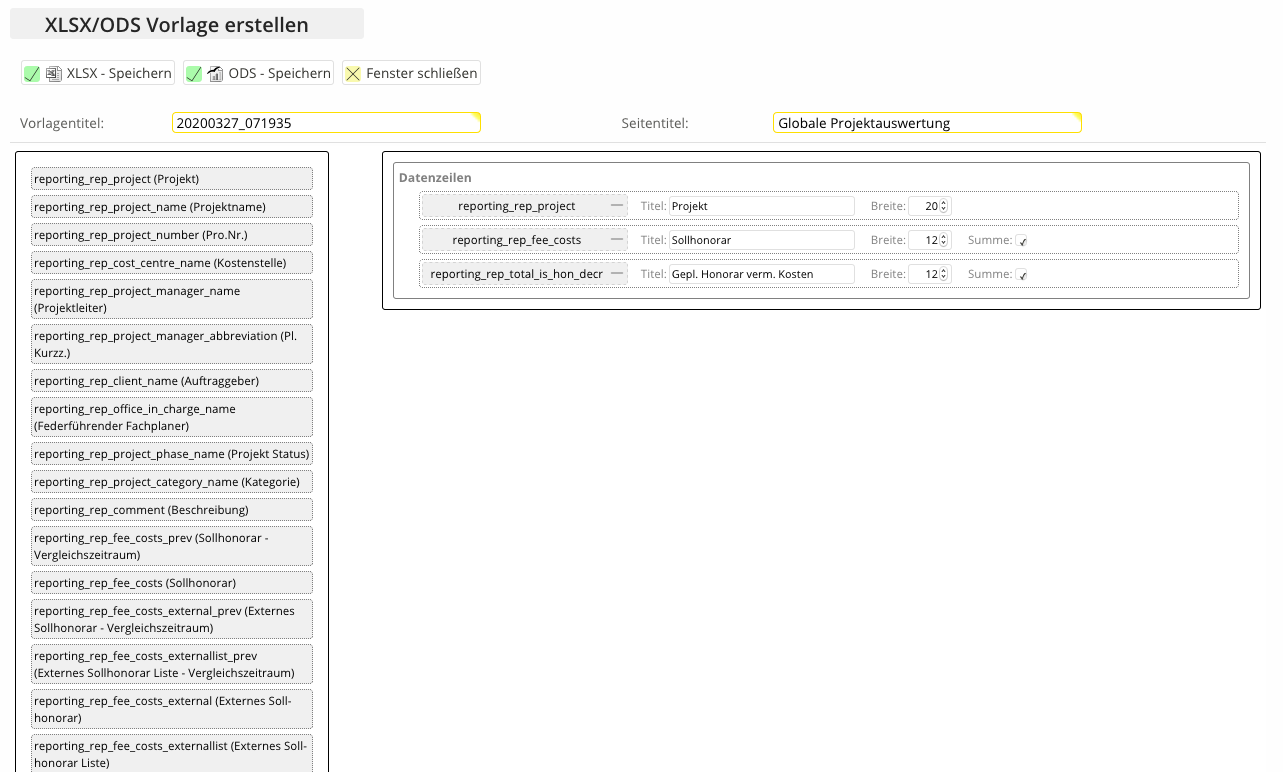The image size is (1283, 772).
Task: Adjust Breite stepper of Projekt row
Action: 944,206
